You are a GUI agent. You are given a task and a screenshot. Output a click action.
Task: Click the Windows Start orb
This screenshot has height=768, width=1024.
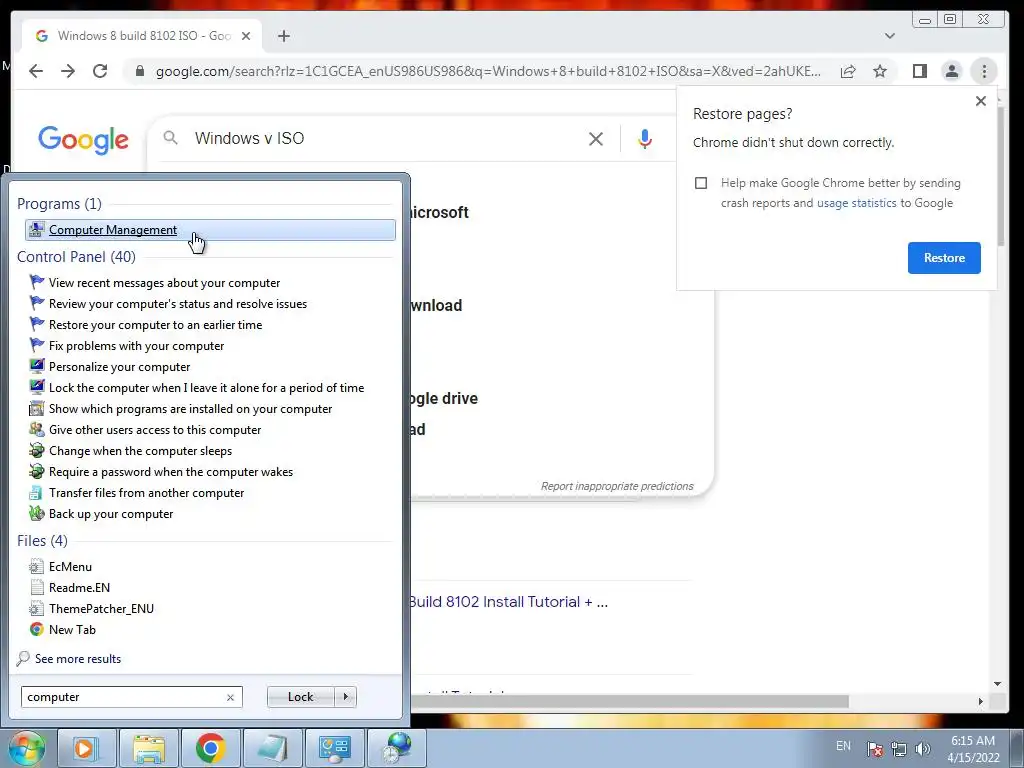coord(27,748)
